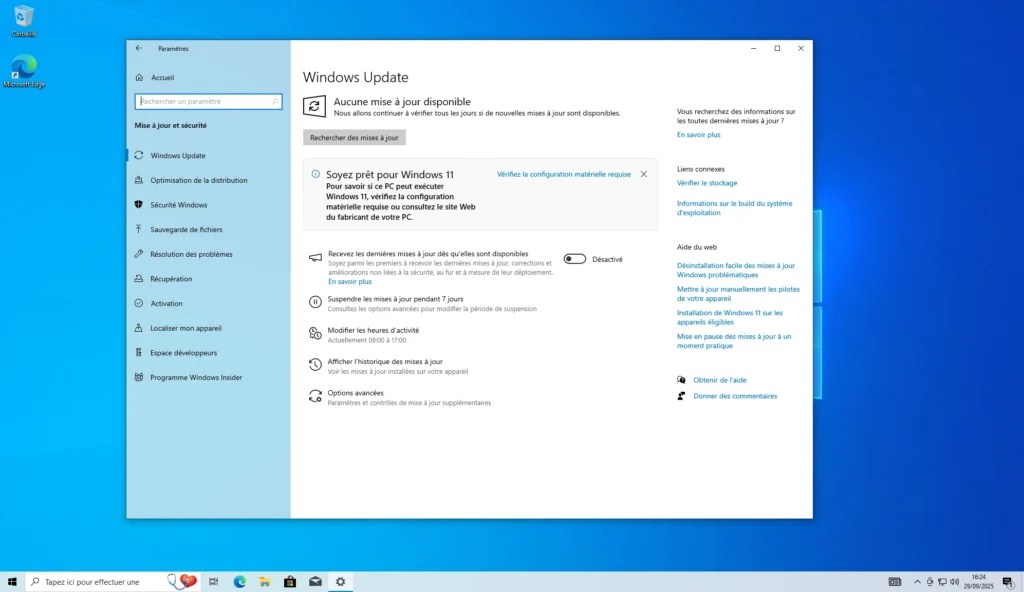This screenshot has height=592, width=1024.
Task: Click the Résolution des problèmes wrench icon
Action: [138, 254]
